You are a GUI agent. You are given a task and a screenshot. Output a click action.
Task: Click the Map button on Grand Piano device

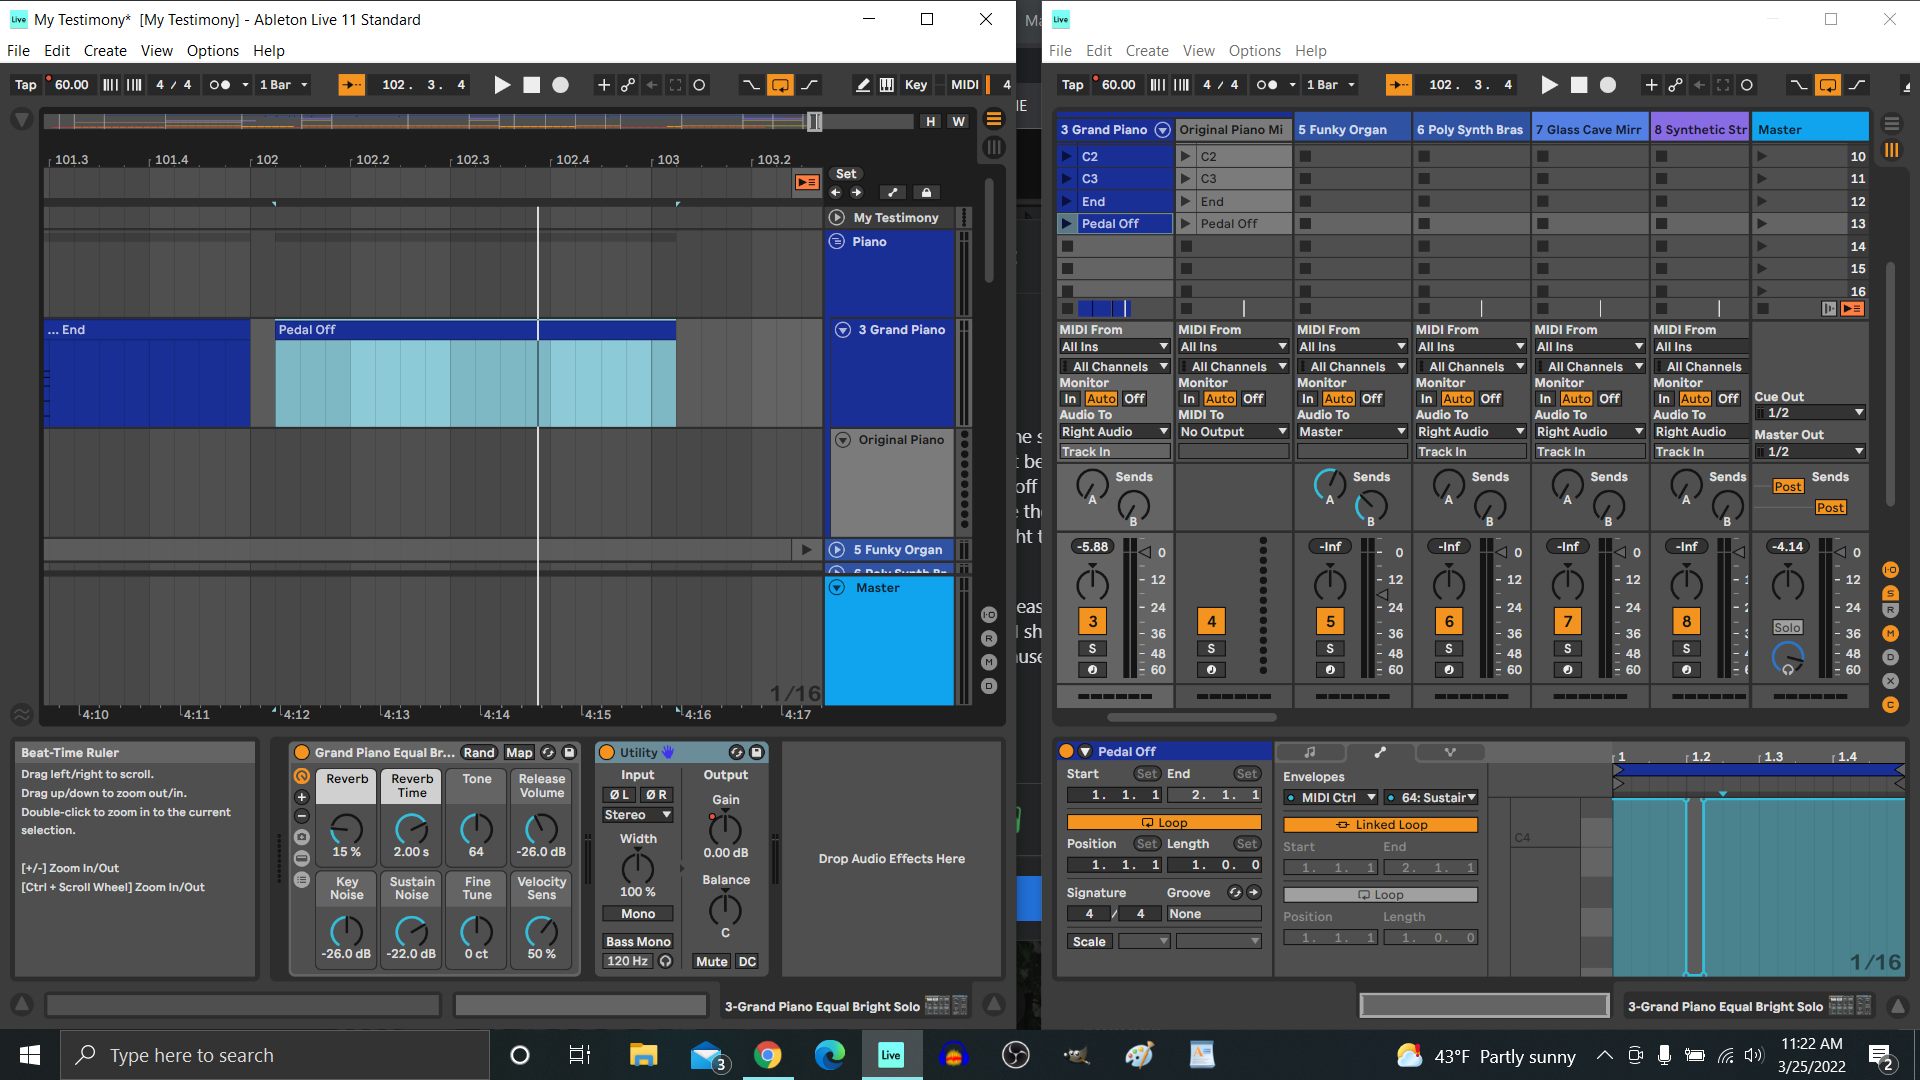[519, 752]
